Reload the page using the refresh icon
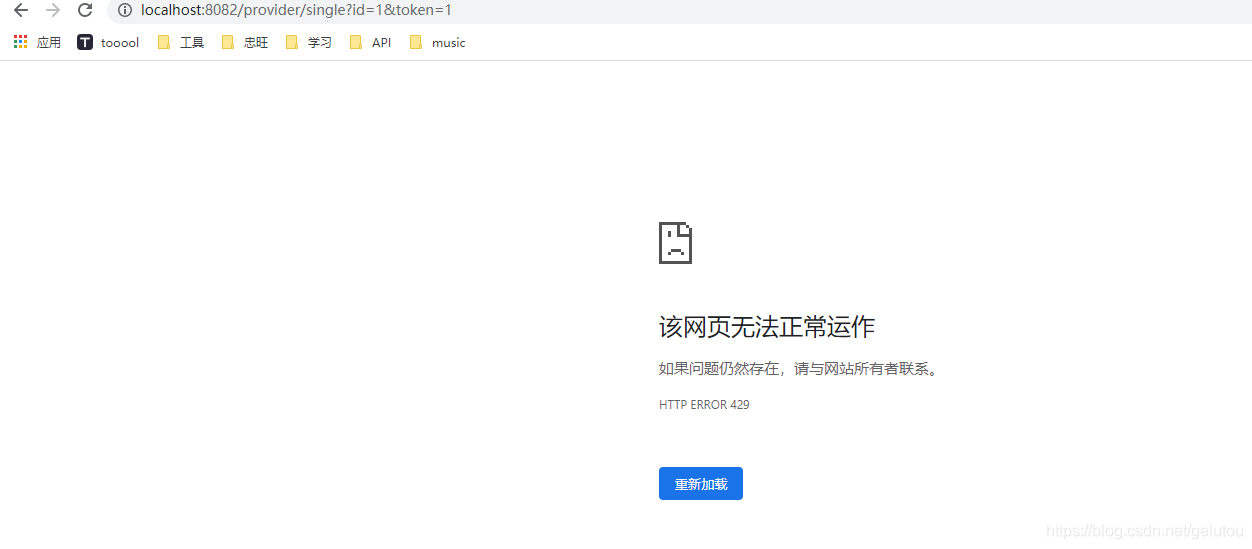The width and height of the screenshot is (1252, 549). 85,10
